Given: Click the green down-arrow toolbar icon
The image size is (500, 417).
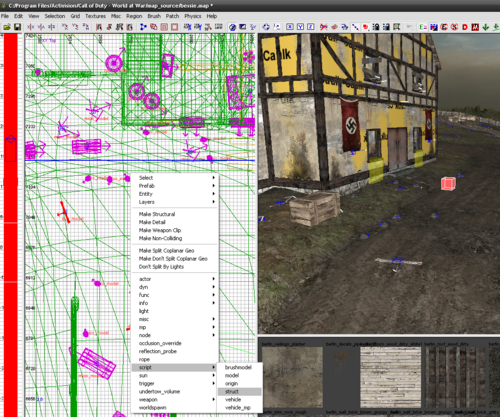Looking at the screenshot, I should [486, 27].
